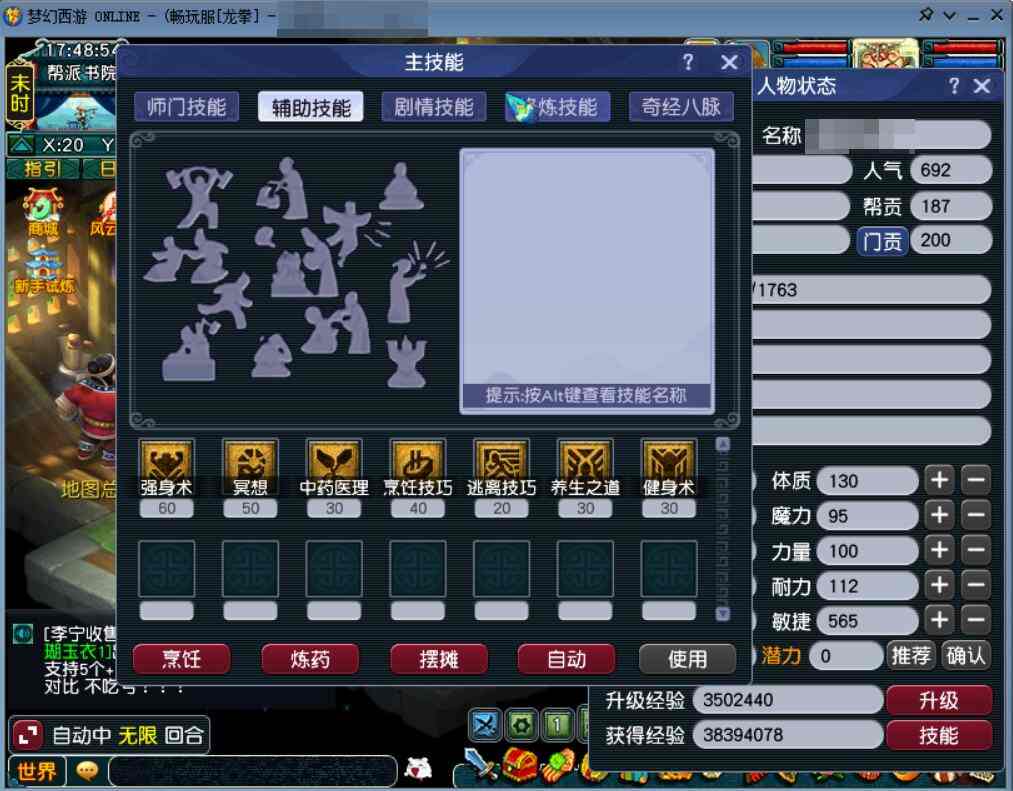Switch to the 修炼技能 tab
This screenshot has height=791, width=1013.
pos(558,107)
